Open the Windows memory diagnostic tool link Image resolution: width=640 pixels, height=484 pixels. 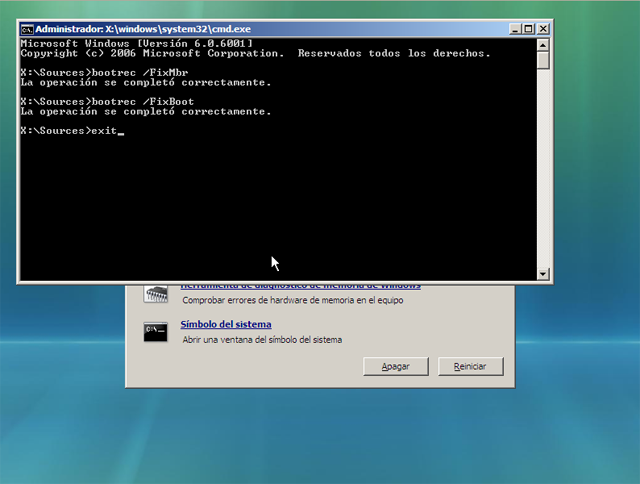click(300, 287)
